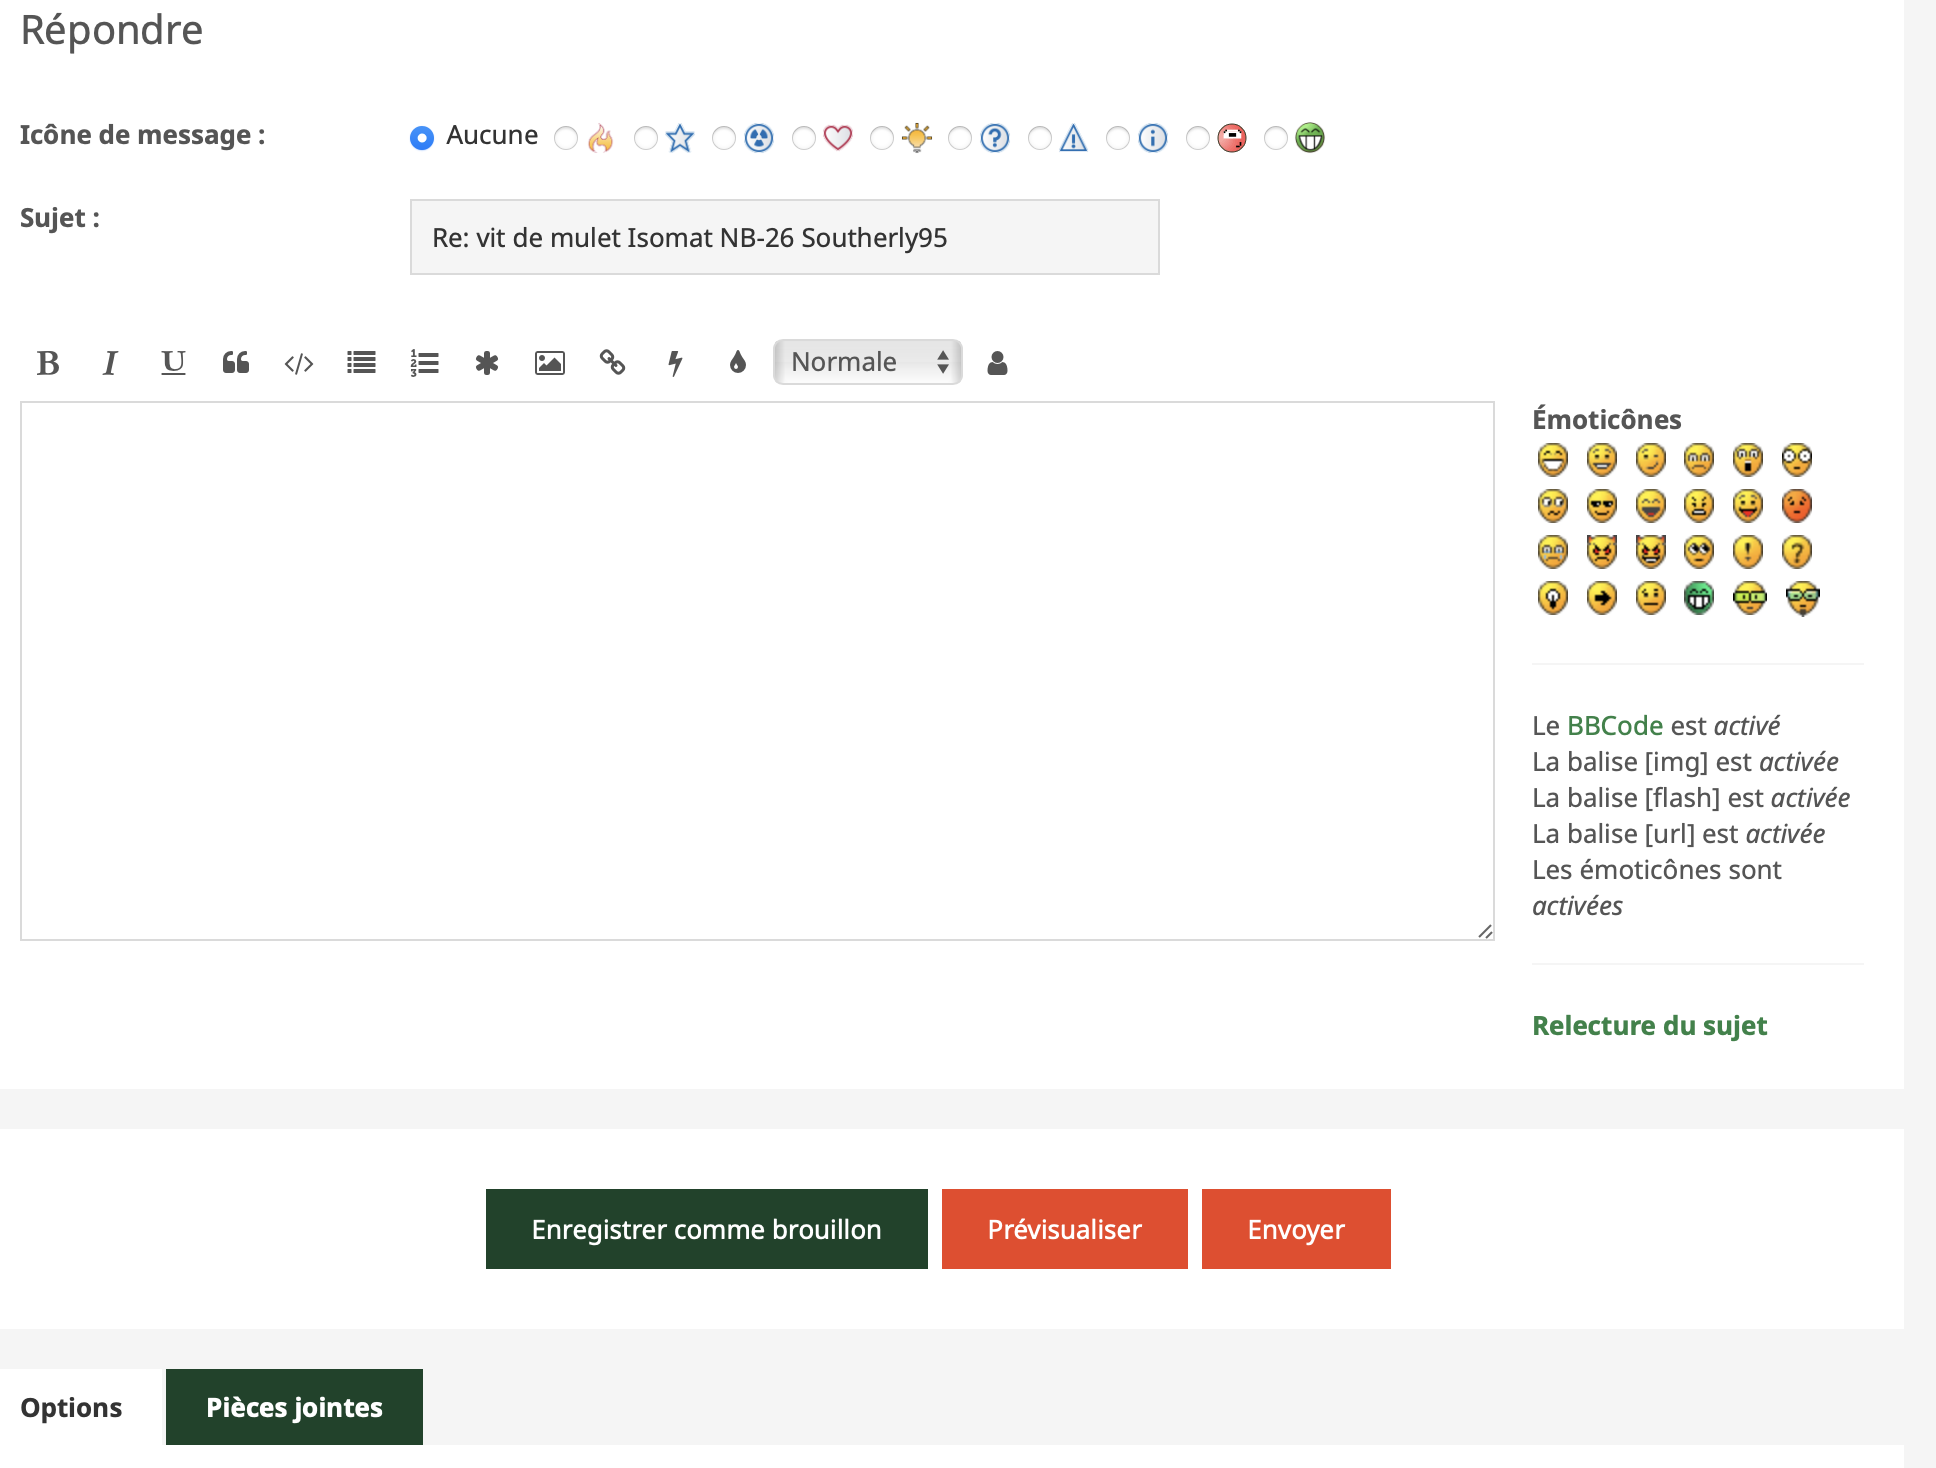1936x1468 pixels.
Task: Insert URL link icon
Action: pyautogui.click(x=612, y=363)
